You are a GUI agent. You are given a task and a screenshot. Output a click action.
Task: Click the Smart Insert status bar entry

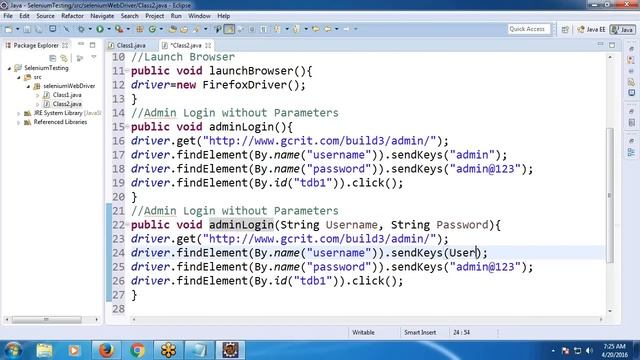[x=420, y=333]
